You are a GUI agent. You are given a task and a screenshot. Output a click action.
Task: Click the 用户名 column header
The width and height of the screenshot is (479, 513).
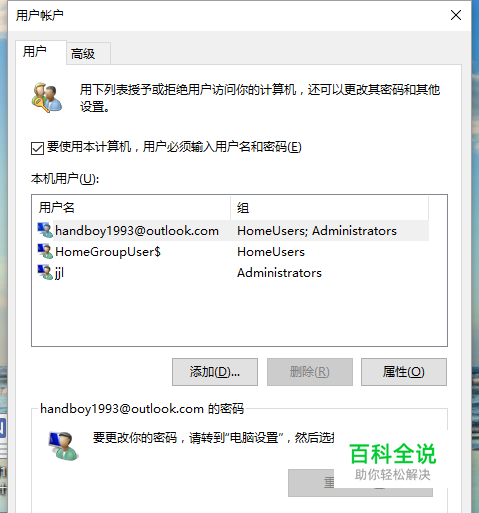click(x=131, y=208)
